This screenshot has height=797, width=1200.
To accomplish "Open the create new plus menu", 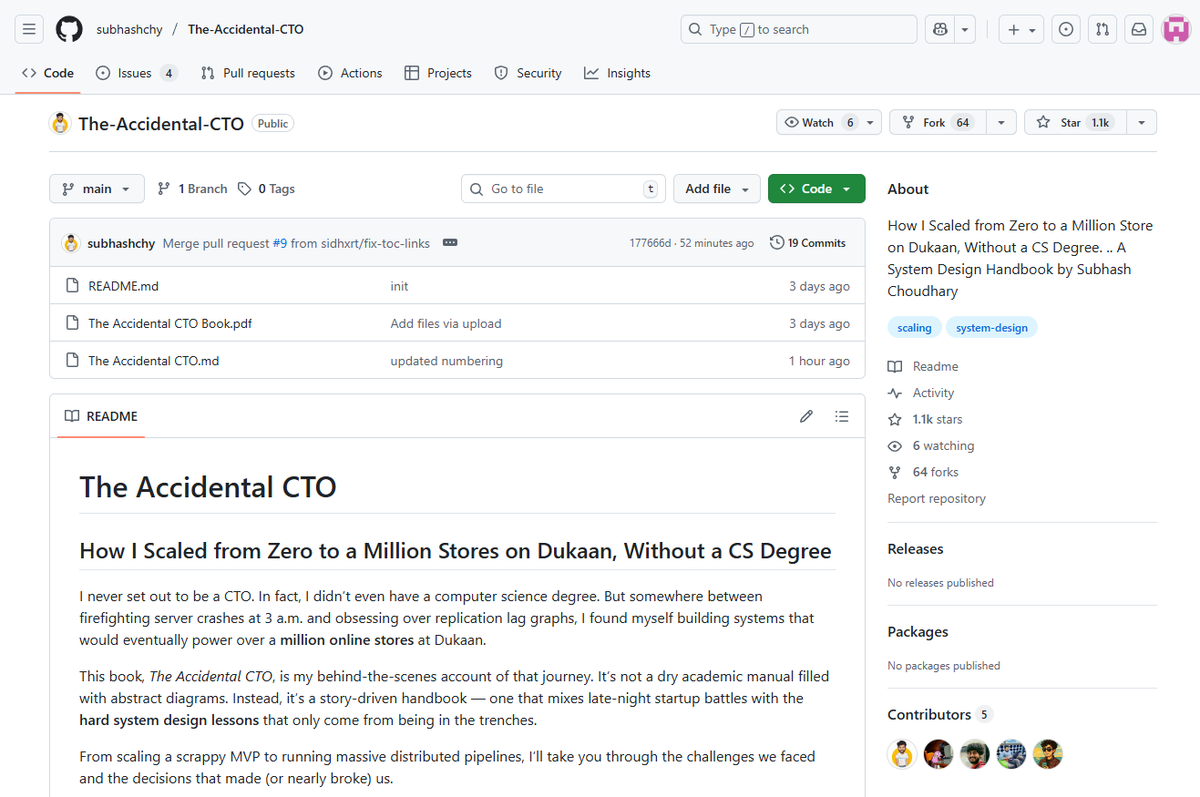I will point(1021,30).
